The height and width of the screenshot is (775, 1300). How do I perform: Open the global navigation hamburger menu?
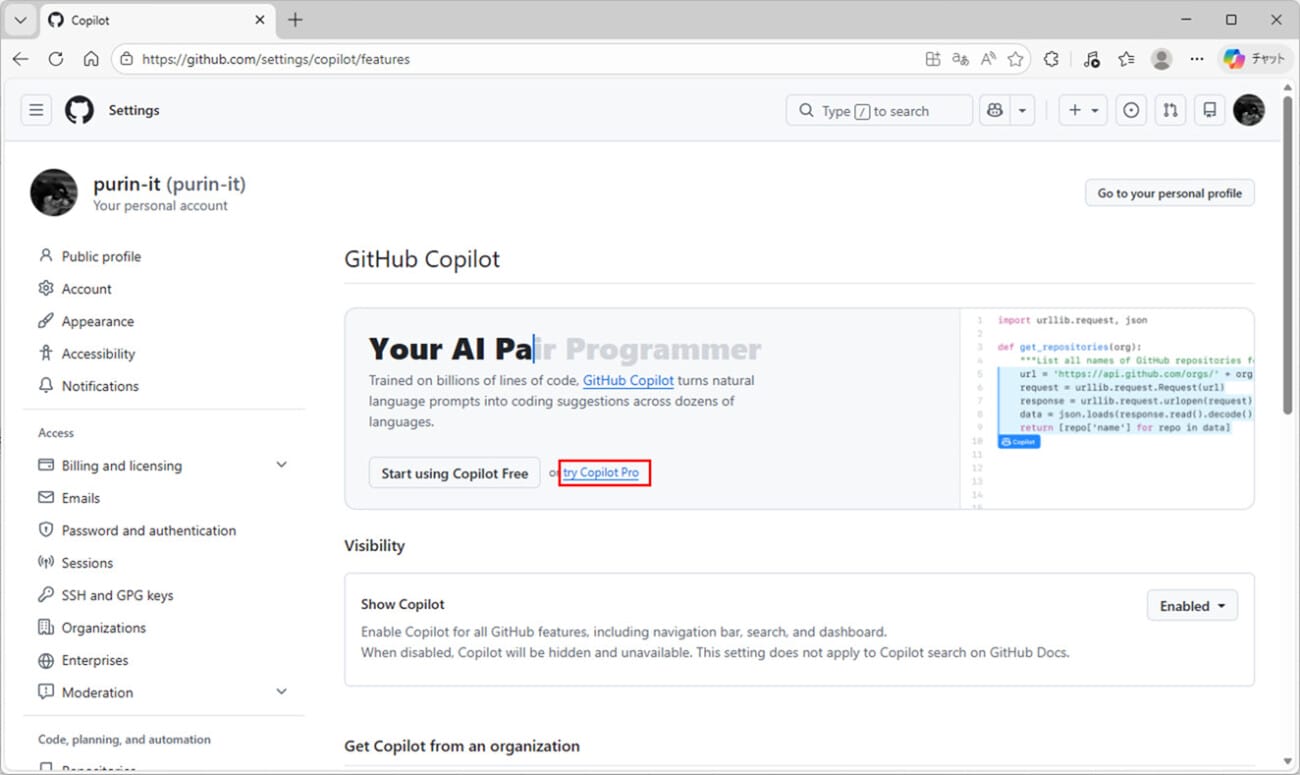click(x=36, y=110)
